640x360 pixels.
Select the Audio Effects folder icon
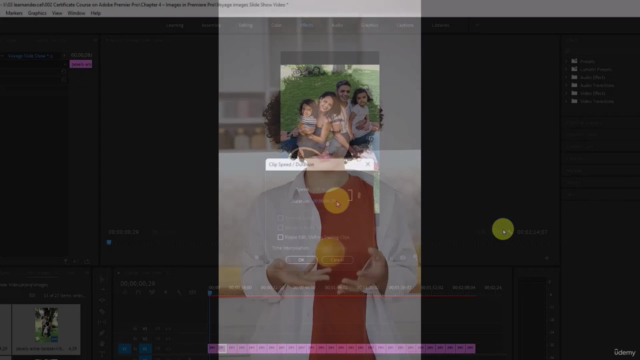pyautogui.click(x=574, y=77)
